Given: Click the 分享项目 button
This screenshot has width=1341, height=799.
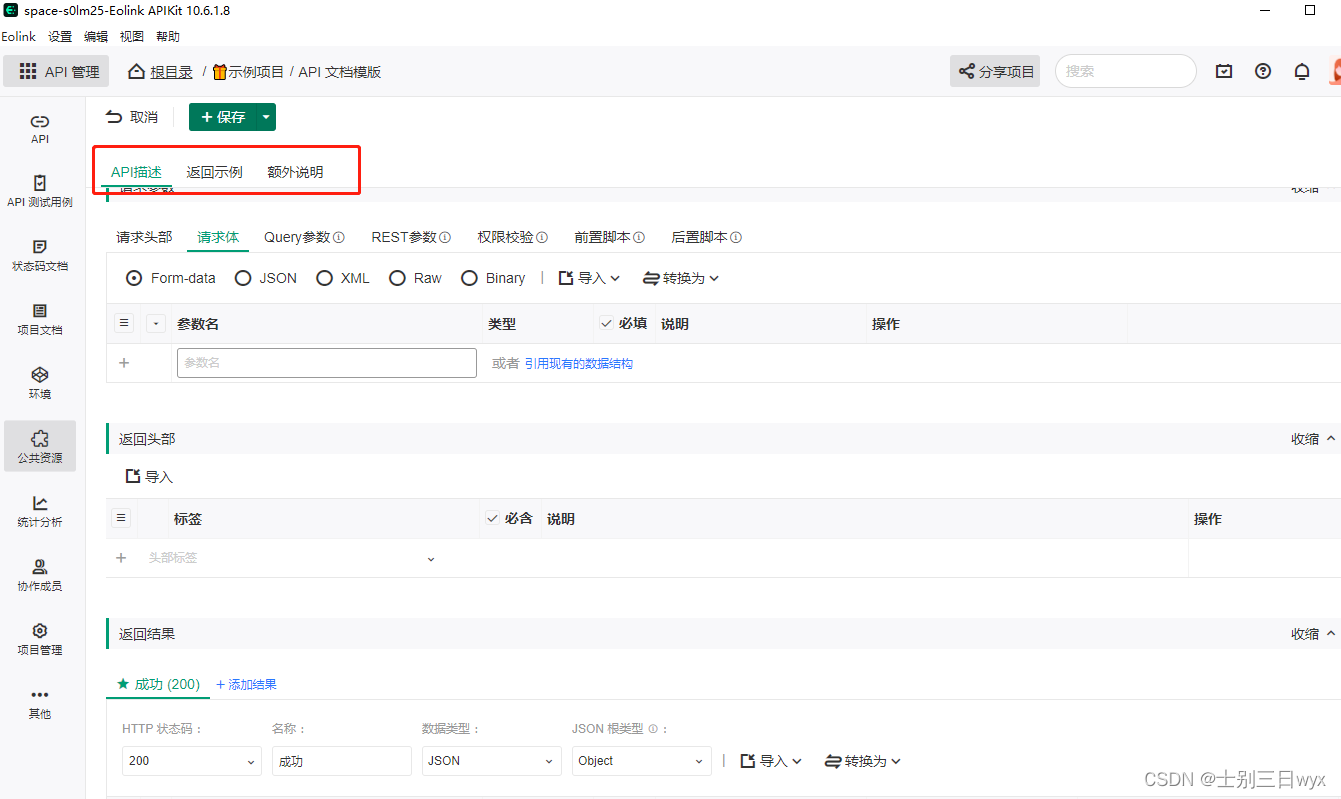Looking at the screenshot, I should [x=995, y=71].
